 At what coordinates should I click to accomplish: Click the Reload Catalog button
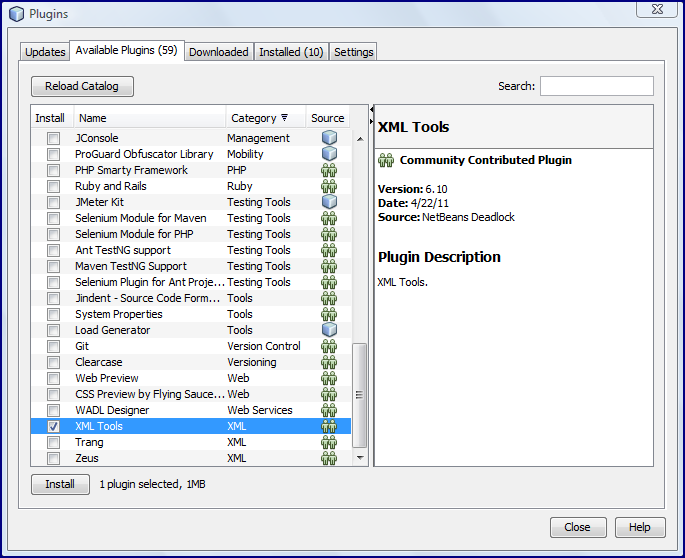pyautogui.click(x=82, y=86)
